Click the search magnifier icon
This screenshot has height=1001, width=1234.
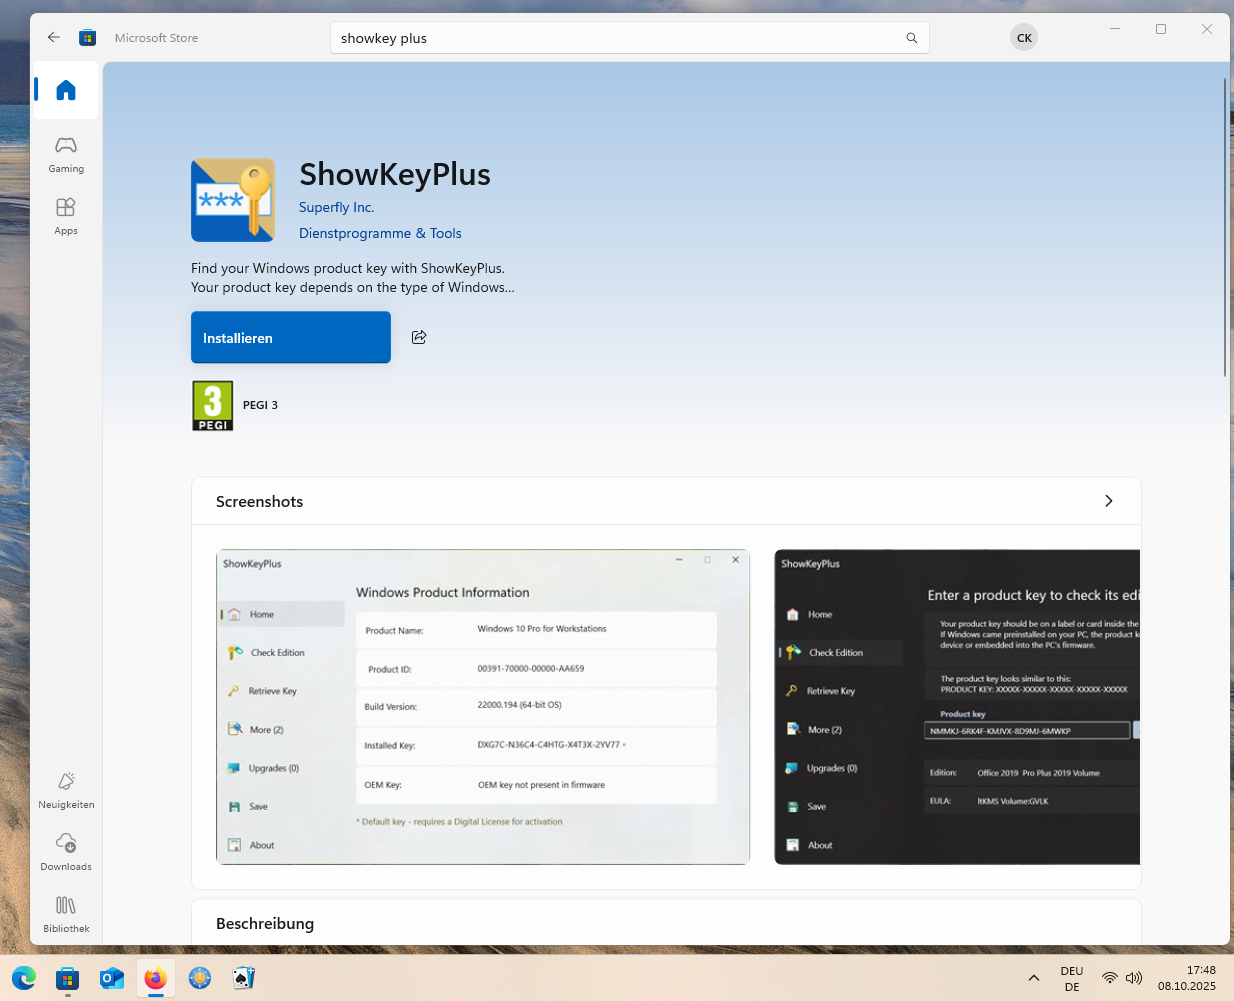(x=912, y=38)
